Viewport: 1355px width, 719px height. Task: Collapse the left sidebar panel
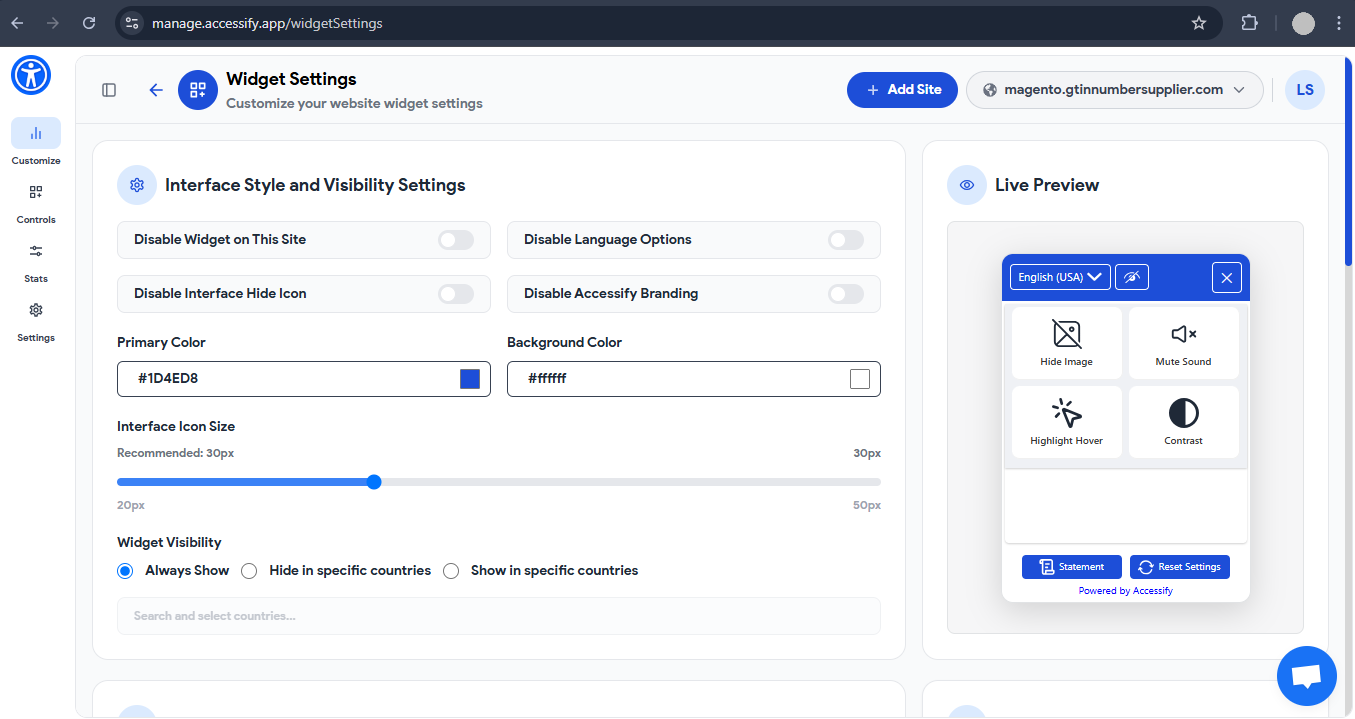108,89
